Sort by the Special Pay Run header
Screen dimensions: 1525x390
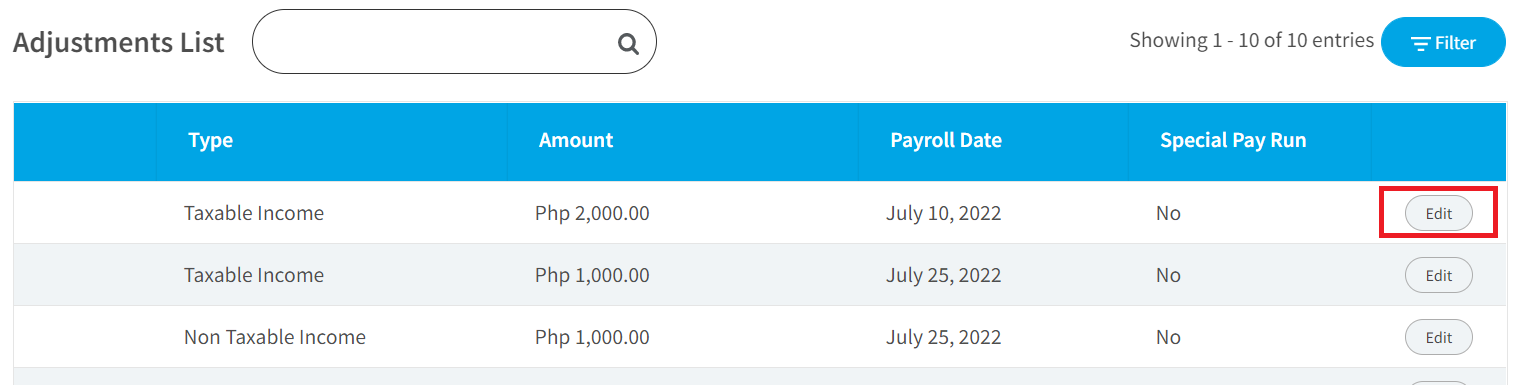[1233, 141]
